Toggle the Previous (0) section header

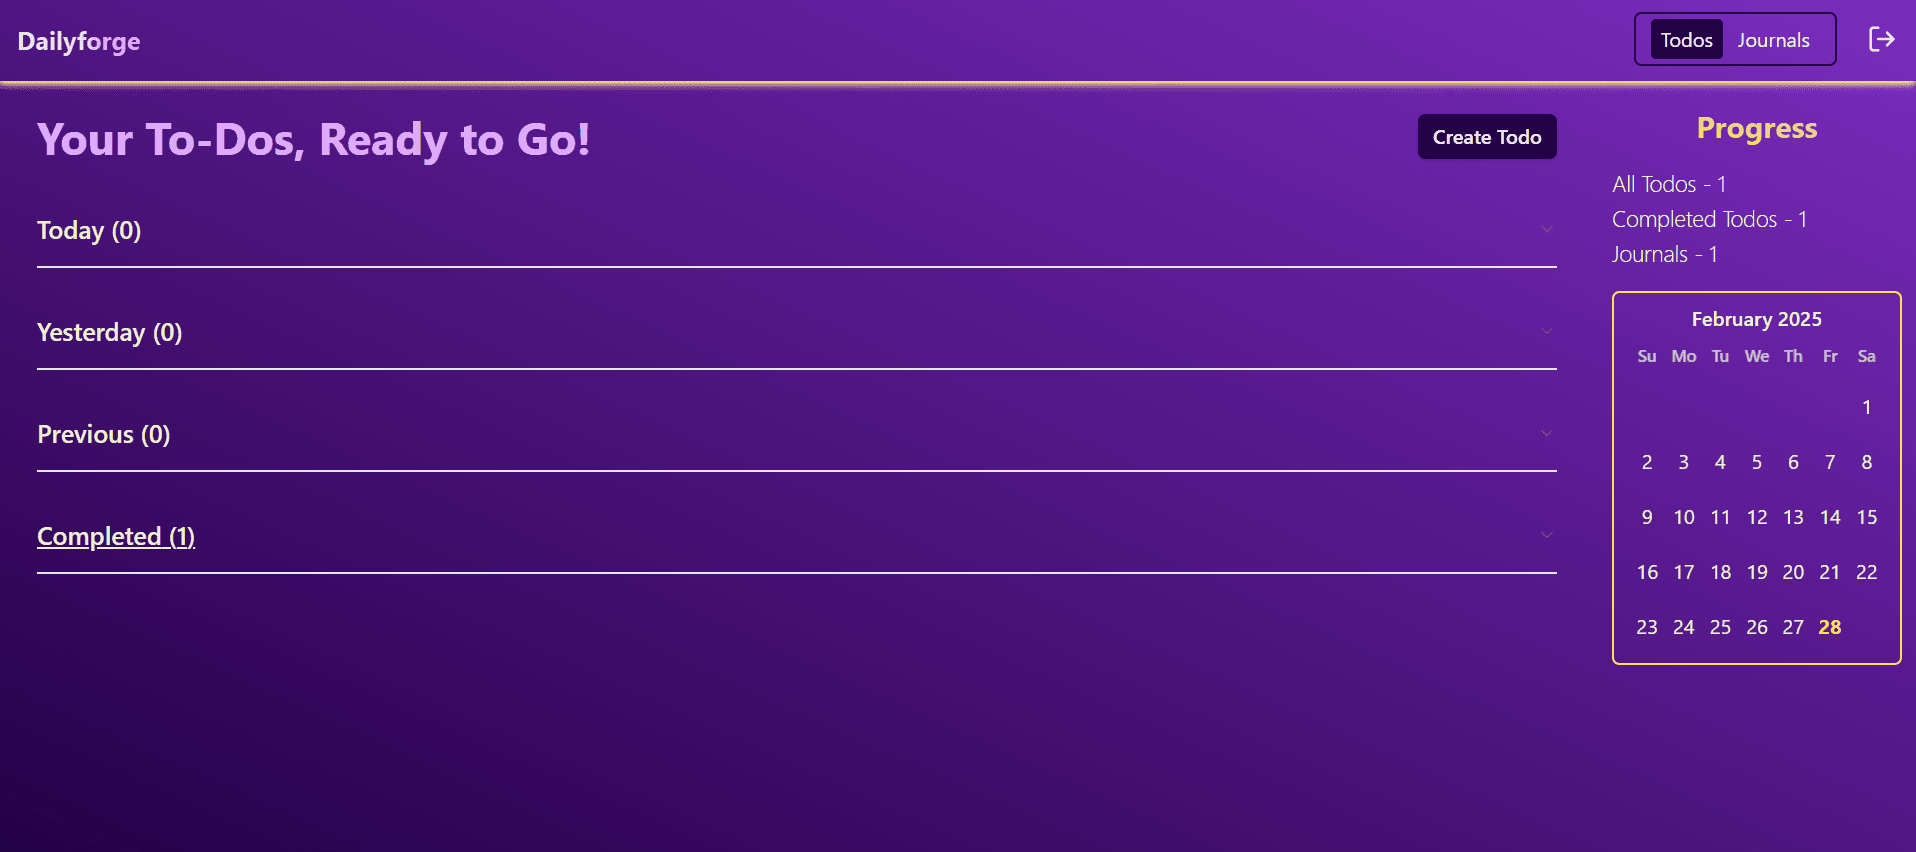click(103, 435)
